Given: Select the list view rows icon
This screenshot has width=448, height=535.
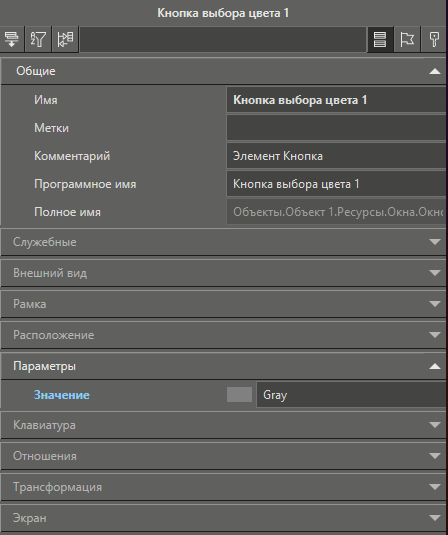Looking at the screenshot, I should tap(380, 39).
